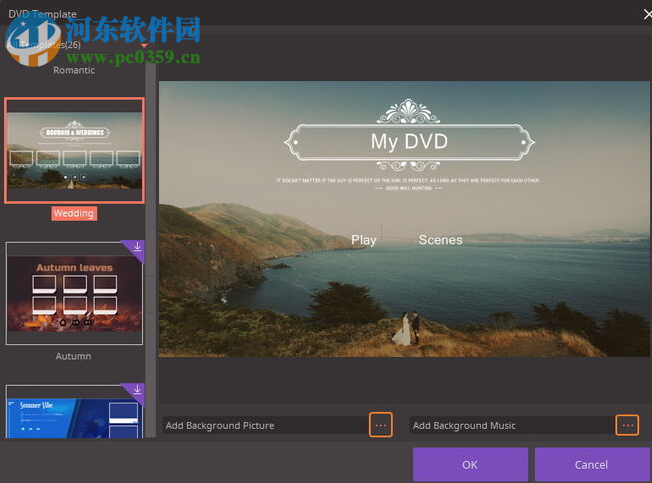Download the Autumn template via corner arrow

137,248
